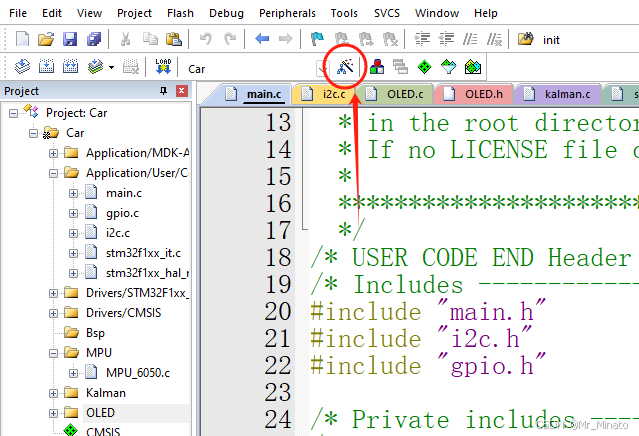Click File Extensions and Books icon
This screenshot has width=639, height=436.
377,66
